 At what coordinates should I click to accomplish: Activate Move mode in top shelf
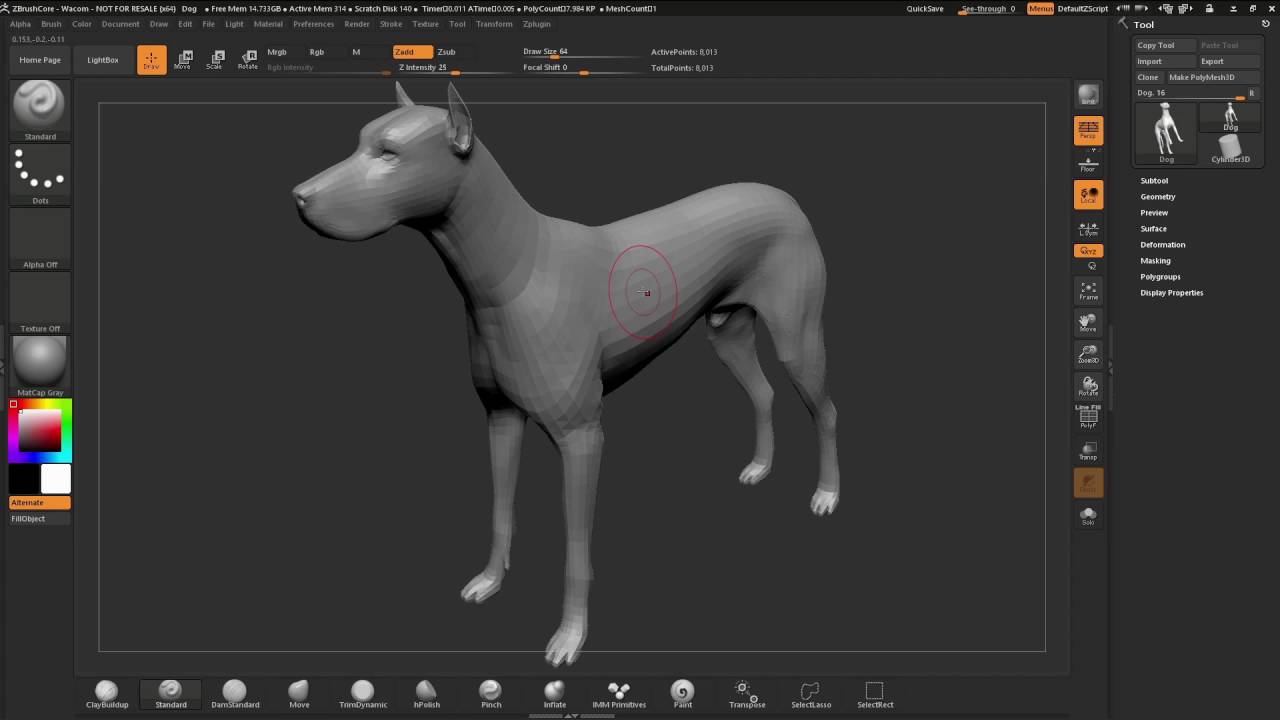coord(183,60)
